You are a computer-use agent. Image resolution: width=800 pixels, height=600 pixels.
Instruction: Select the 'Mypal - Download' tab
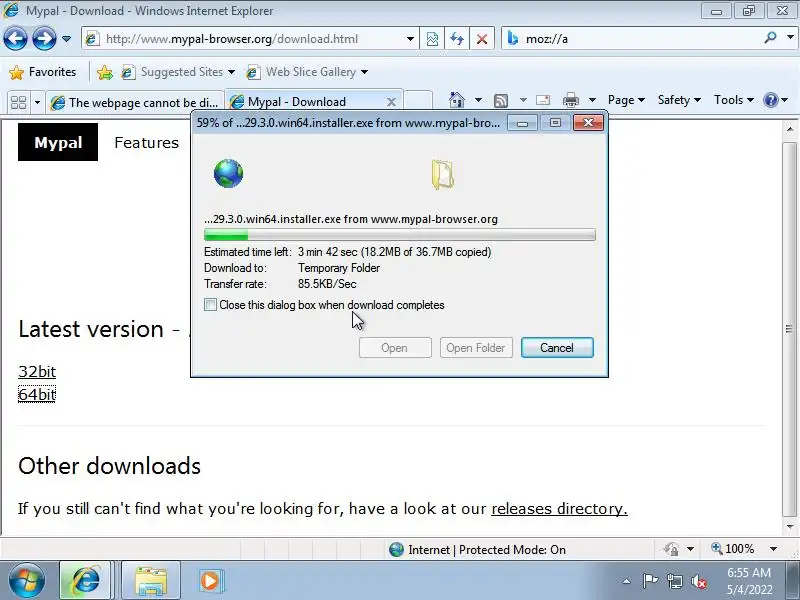(x=306, y=102)
